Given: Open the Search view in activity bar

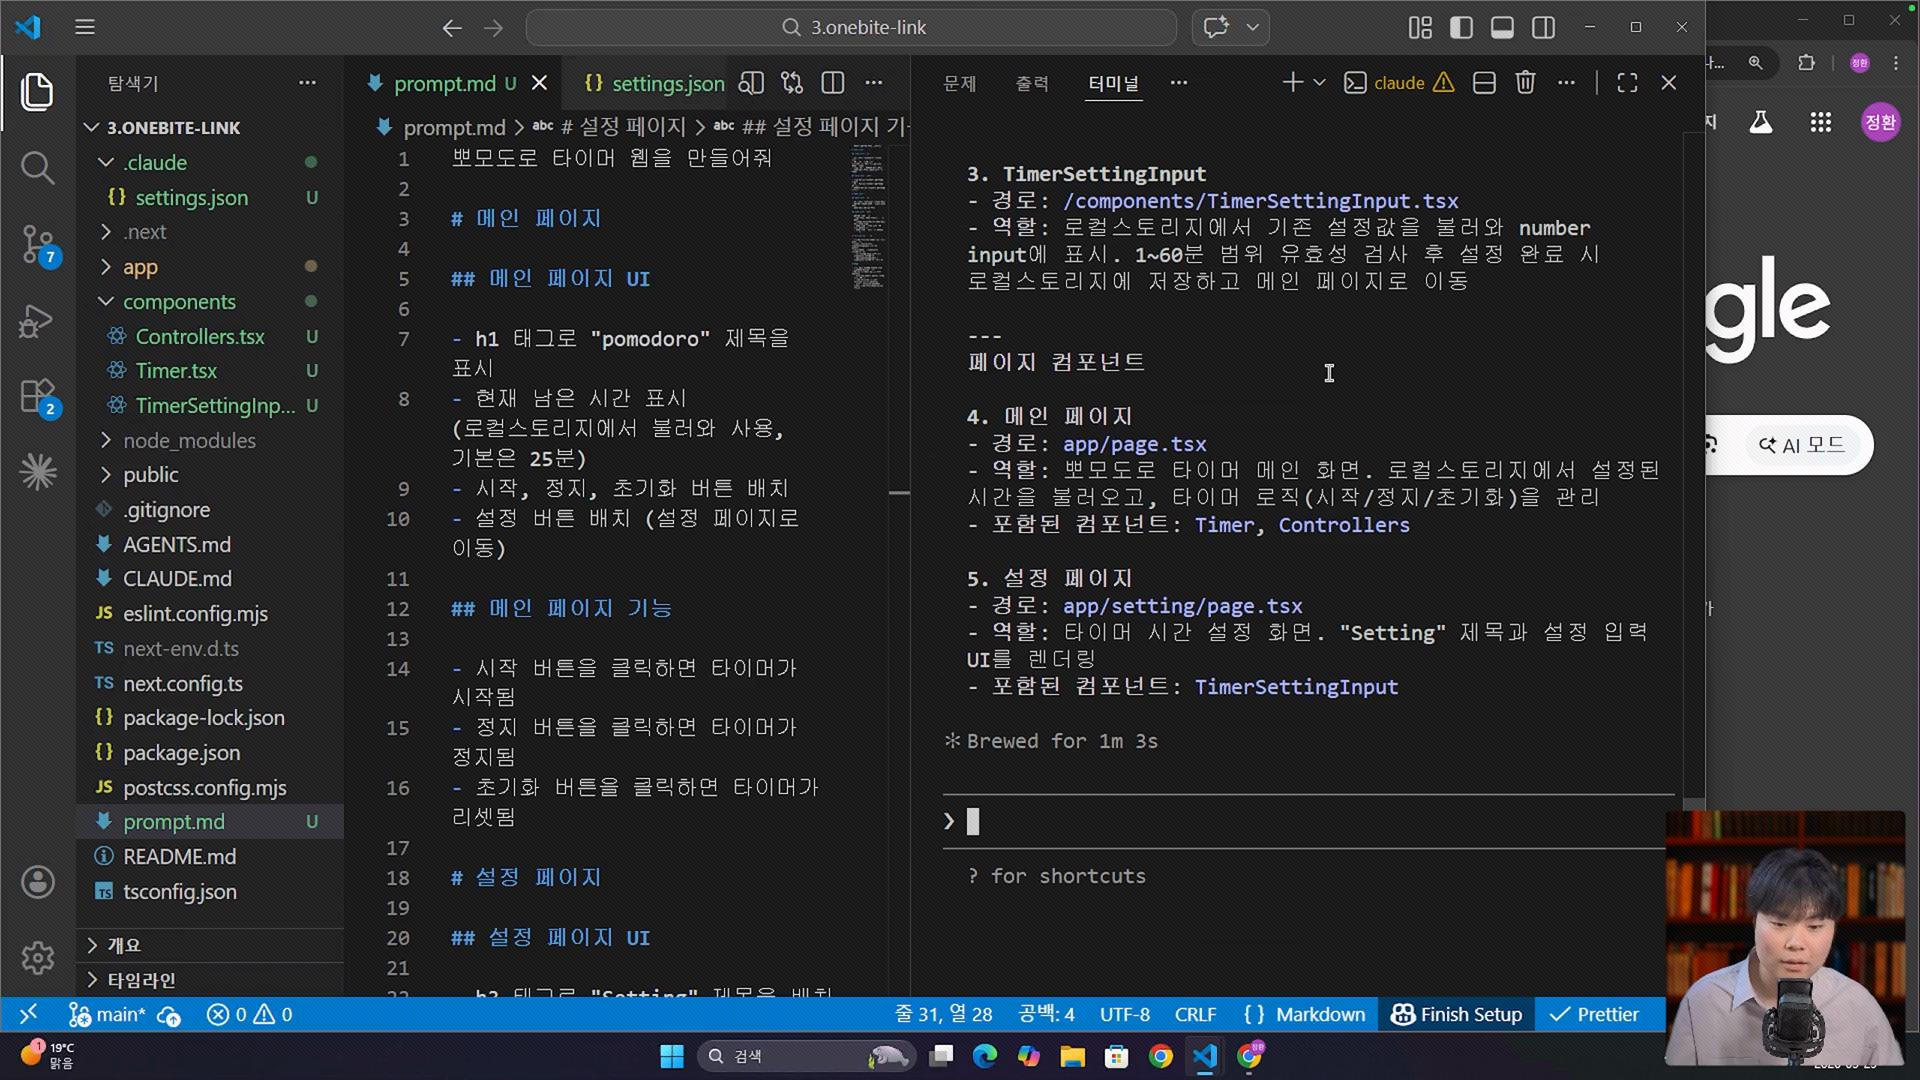Looking at the screenshot, I should (x=37, y=167).
